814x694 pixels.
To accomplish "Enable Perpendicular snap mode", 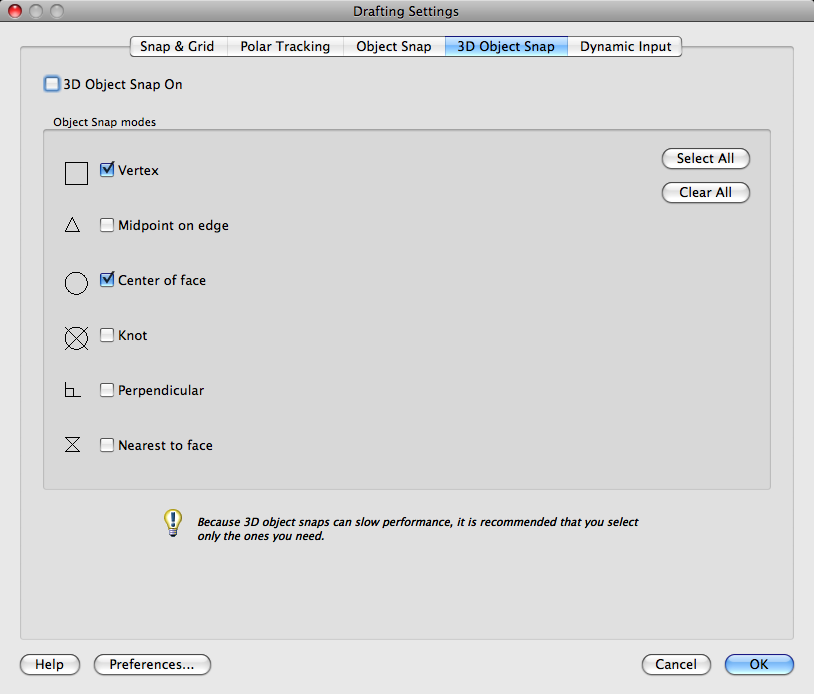I will click(107, 391).
